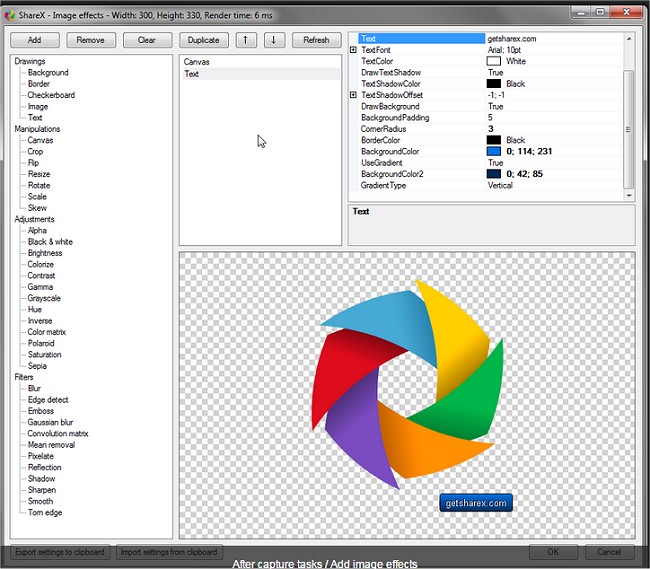The image size is (650, 569).
Task: Click the TextColor white swatch
Action: [493, 61]
